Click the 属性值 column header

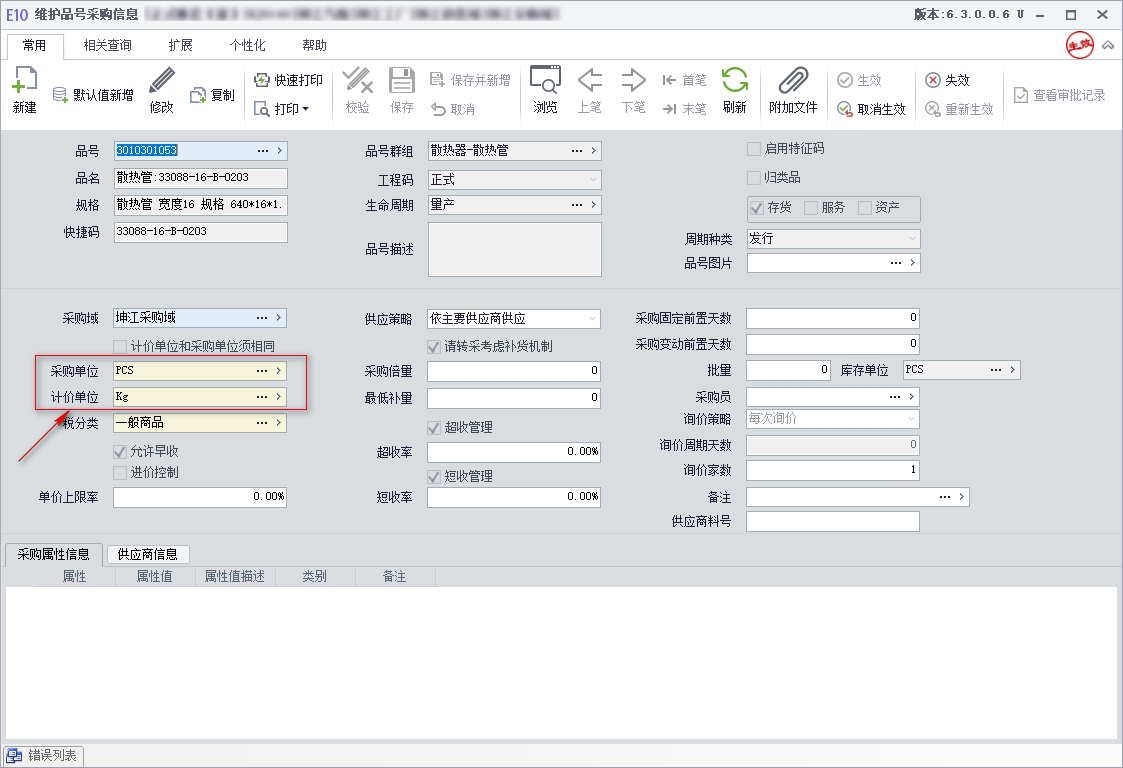click(155, 577)
